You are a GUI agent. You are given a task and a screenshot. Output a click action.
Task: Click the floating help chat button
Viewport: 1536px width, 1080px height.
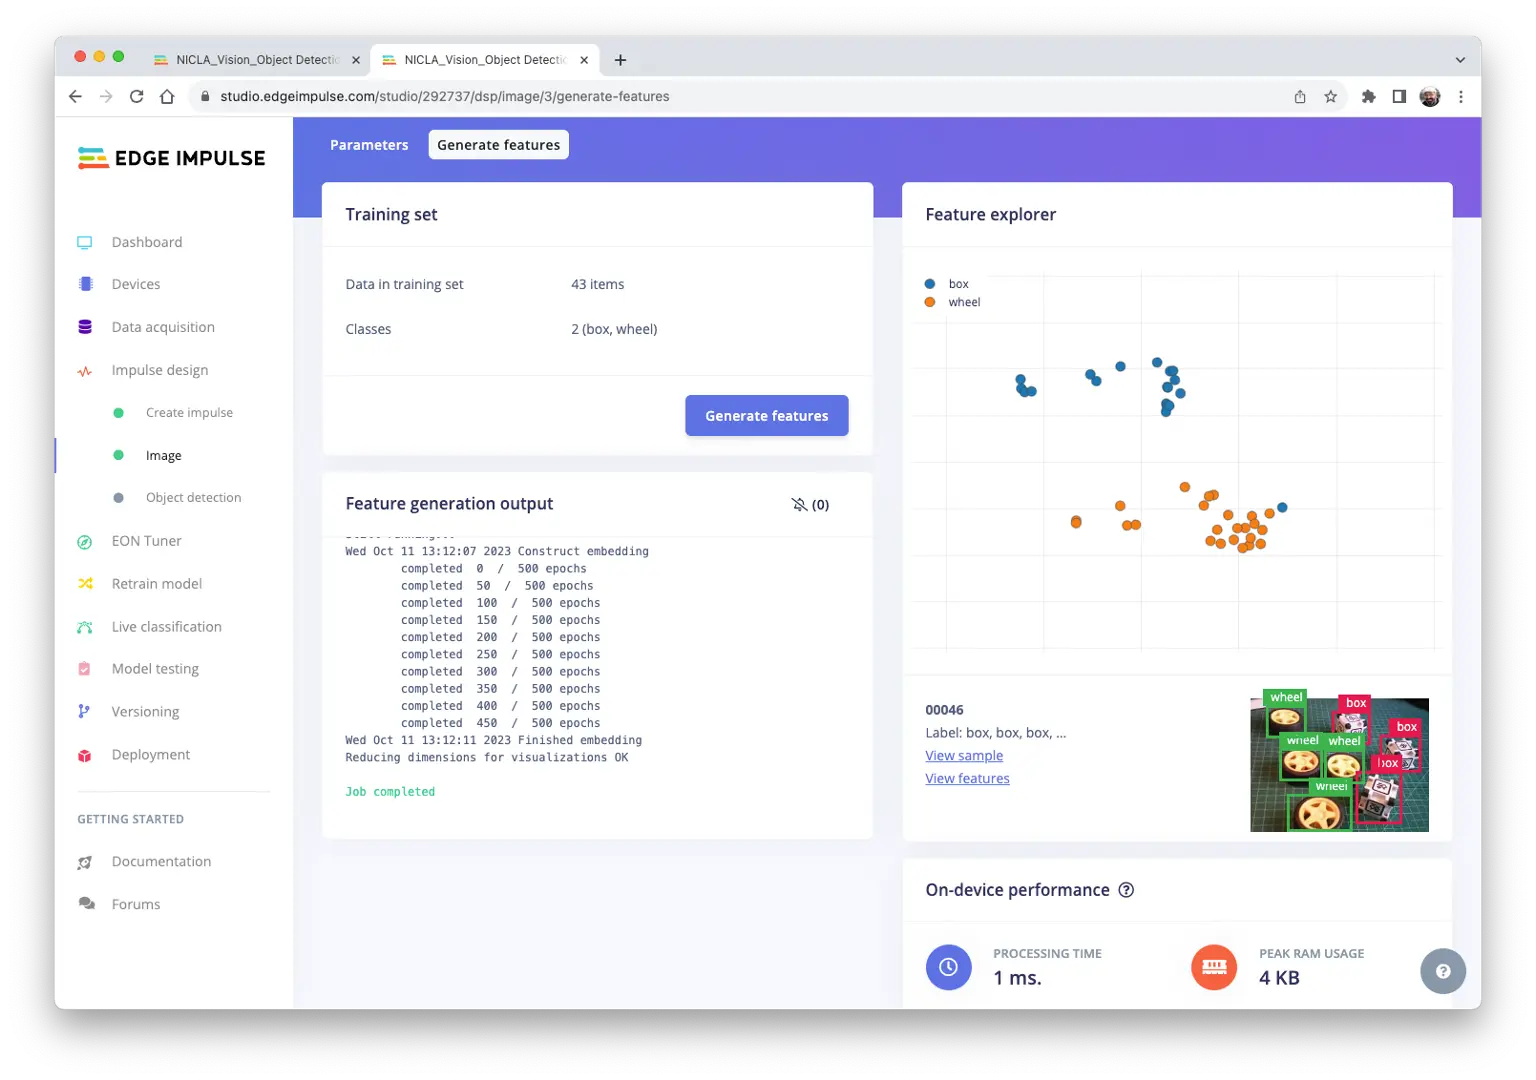1442,971
